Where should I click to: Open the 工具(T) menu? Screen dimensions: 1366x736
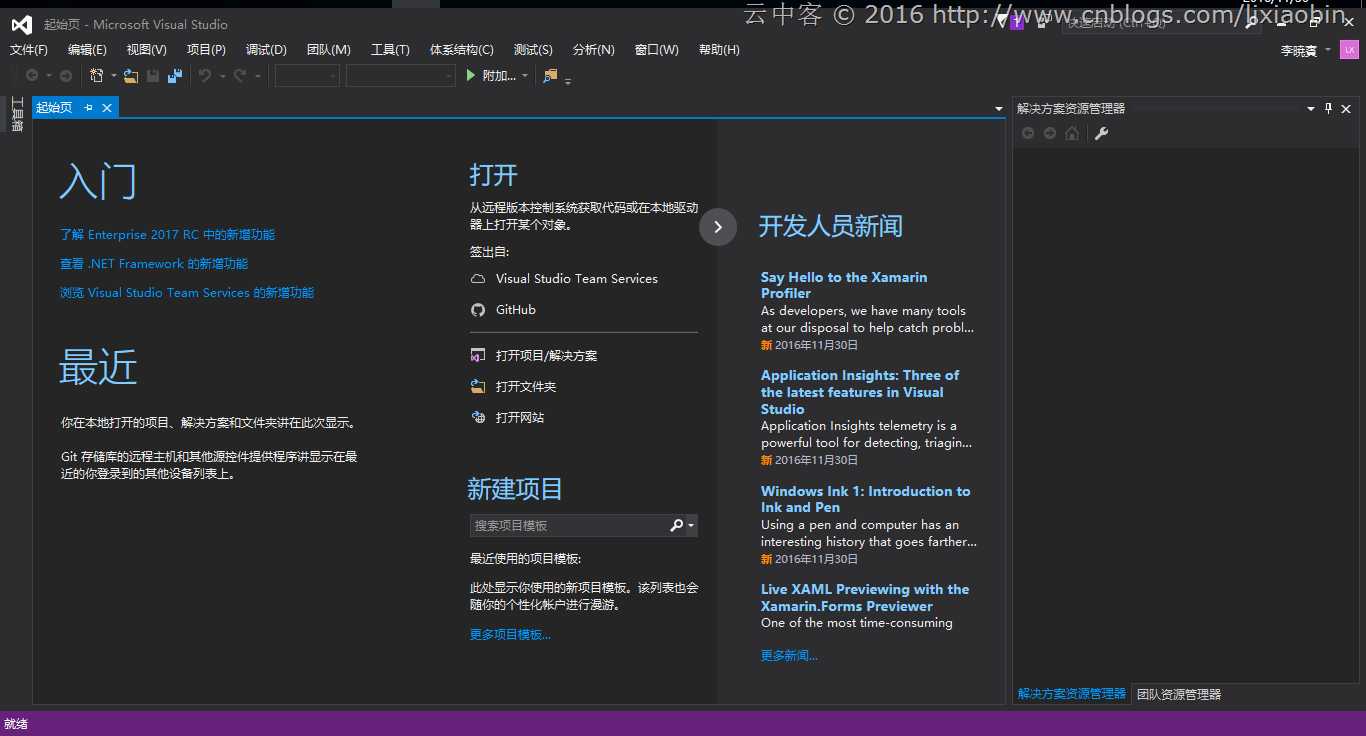(390, 50)
